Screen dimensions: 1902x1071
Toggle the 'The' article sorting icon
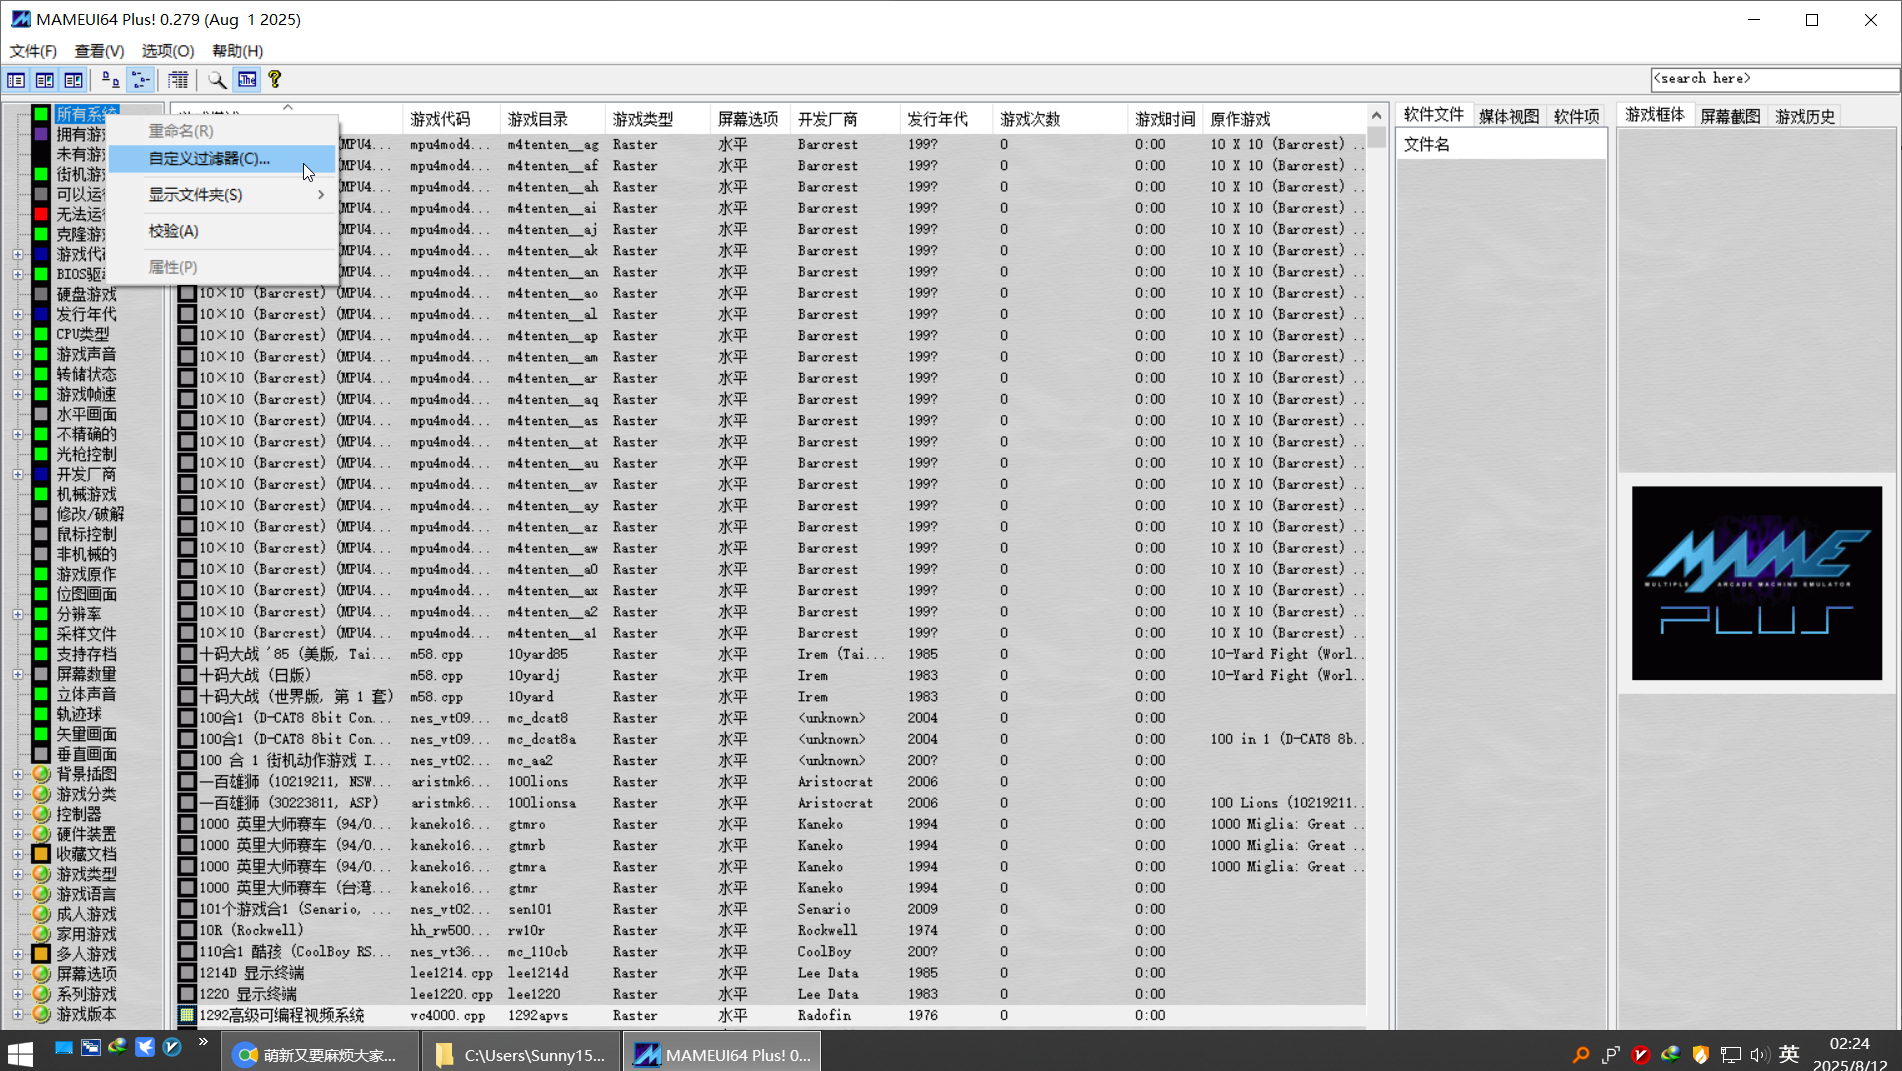coord(246,80)
